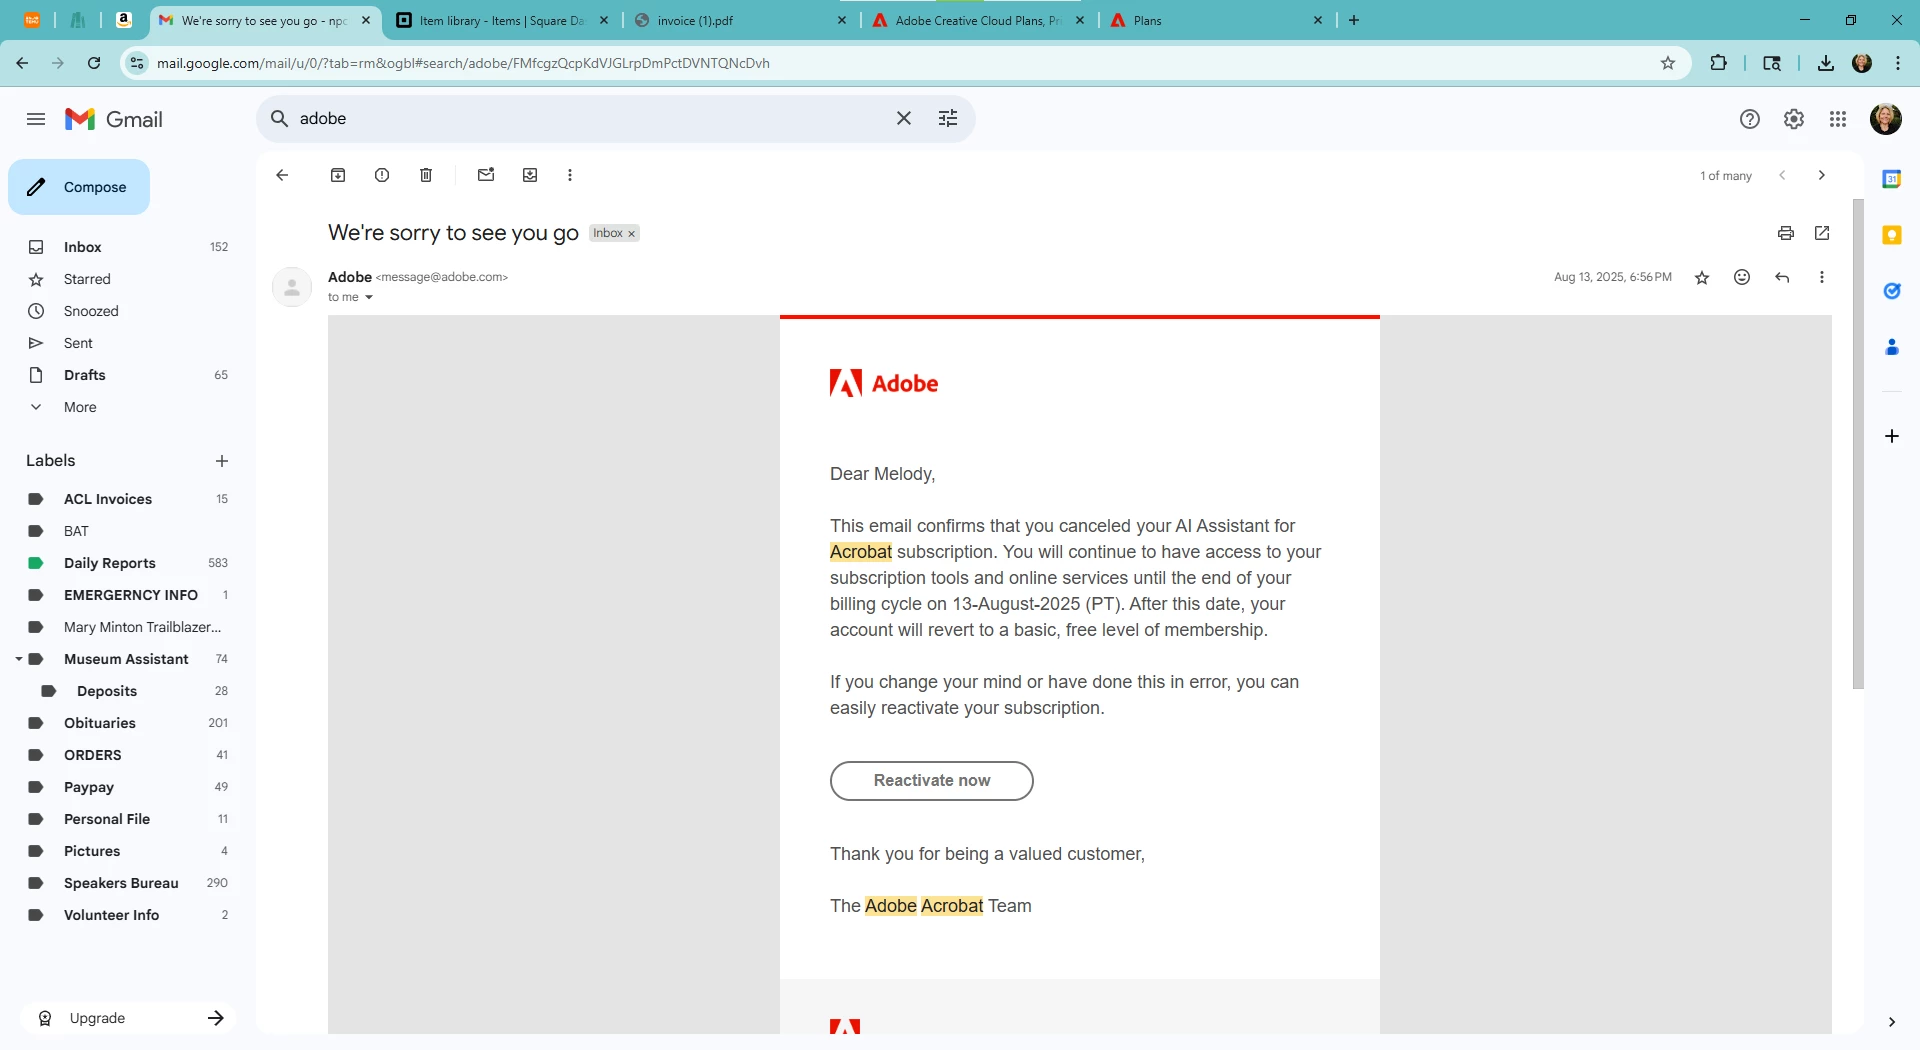Delete the email with trash icon
Viewport: 1920px width, 1050px height.
click(x=426, y=175)
